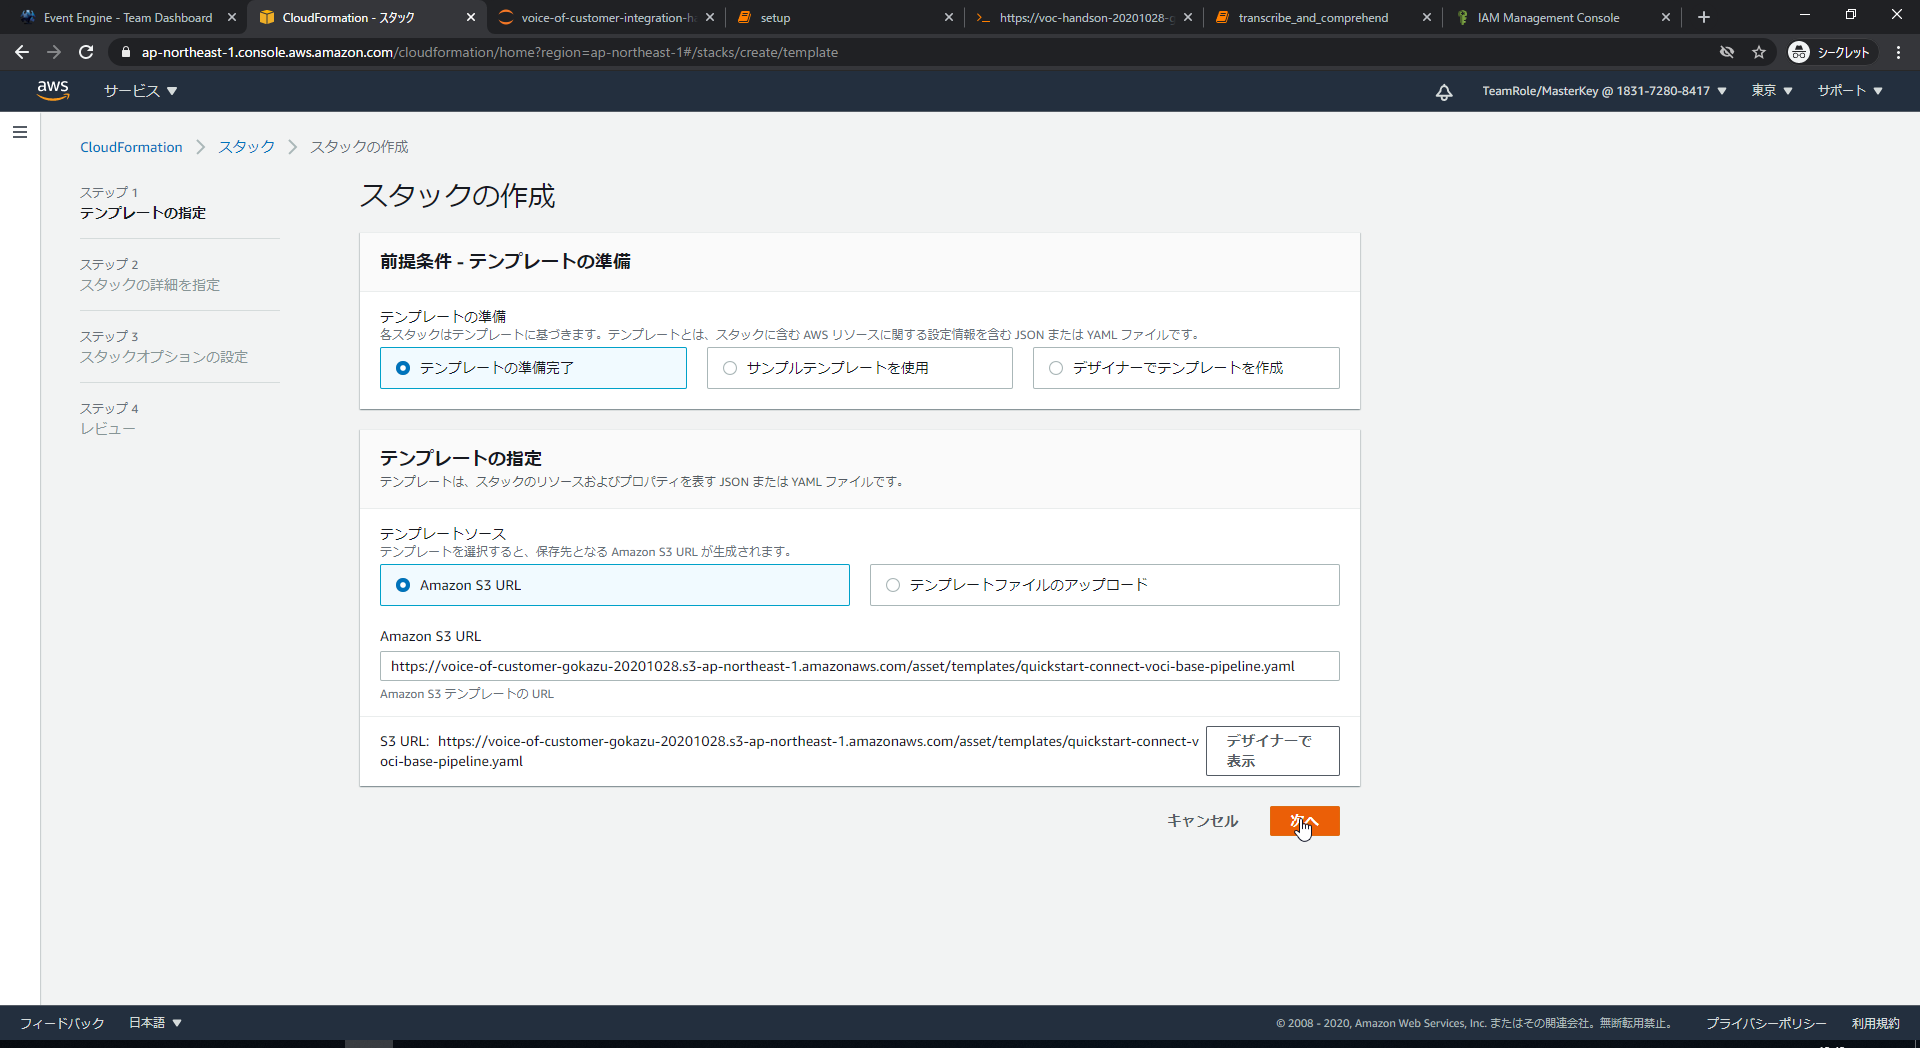The image size is (1920, 1048).
Task: Open the サポート dropdown
Action: 1850,91
